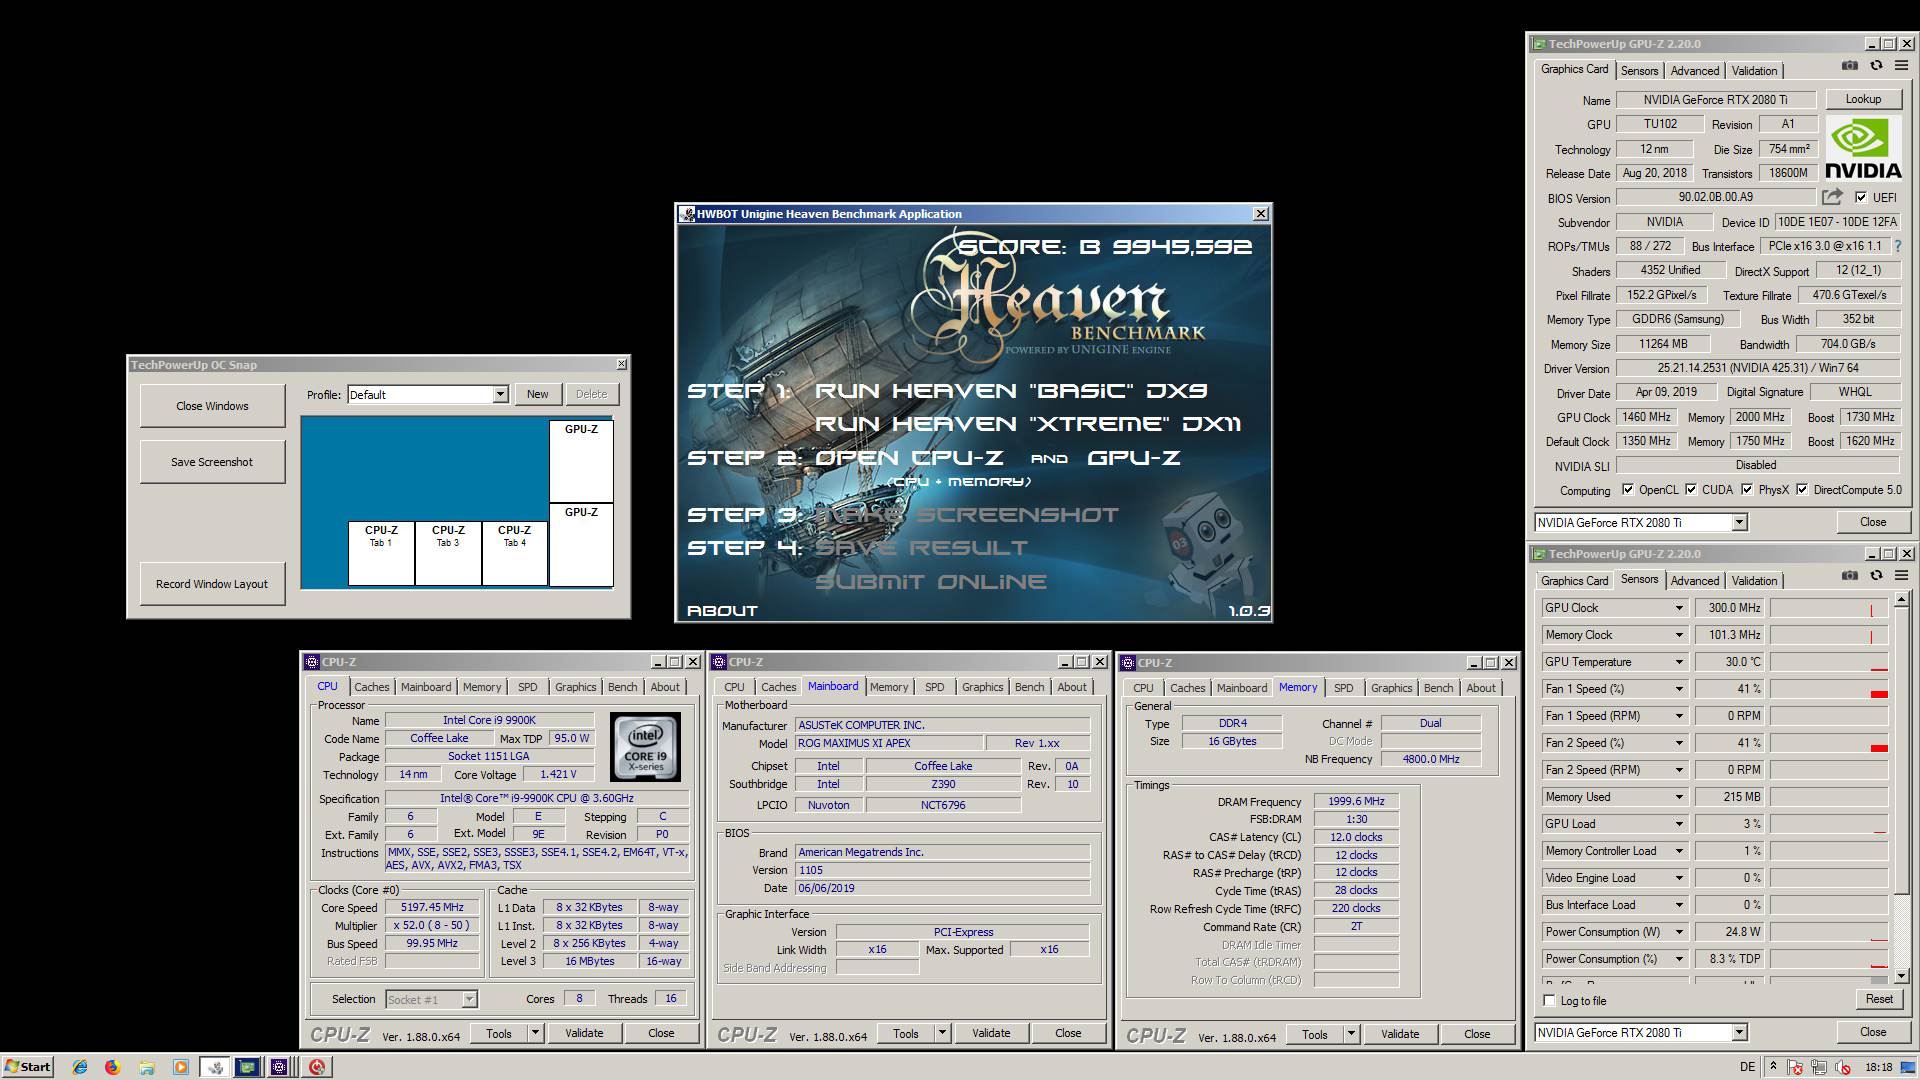Click the BIOS export share icon next to BIOS Version
This screenshot has height=1080, width=1920.
coord(1832,197)
